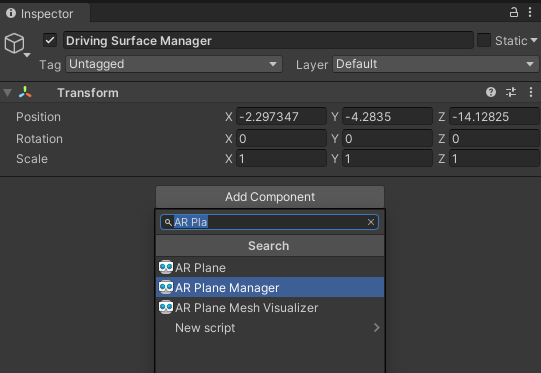The image size is (541, 373).
Task: Collapse the Transform component foldout
Action: pos(8,92)
